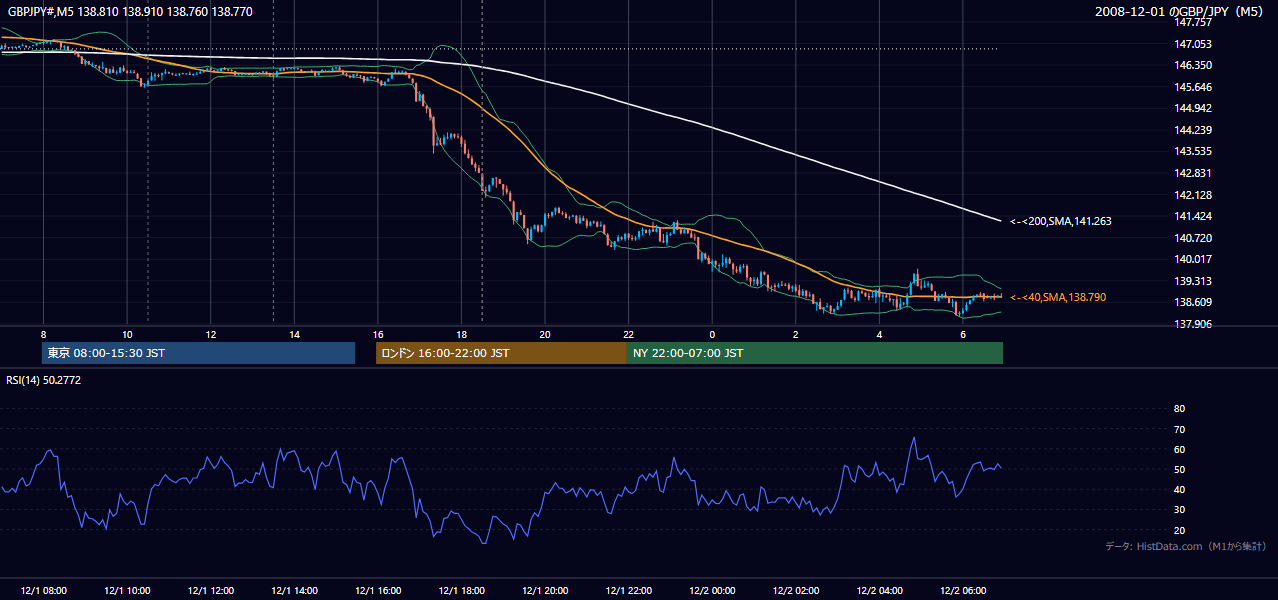The width and height of the screenshot is (1278, 600).
Task: Click RSI scale value 70
Action: click(1179, 429)
